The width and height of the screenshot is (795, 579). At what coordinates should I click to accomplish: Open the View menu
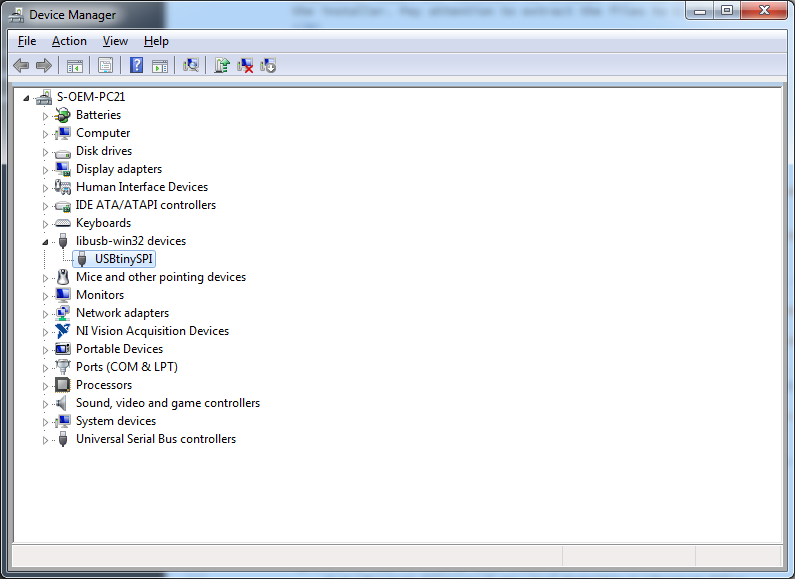pyautogui.click(x=115, y=41)
